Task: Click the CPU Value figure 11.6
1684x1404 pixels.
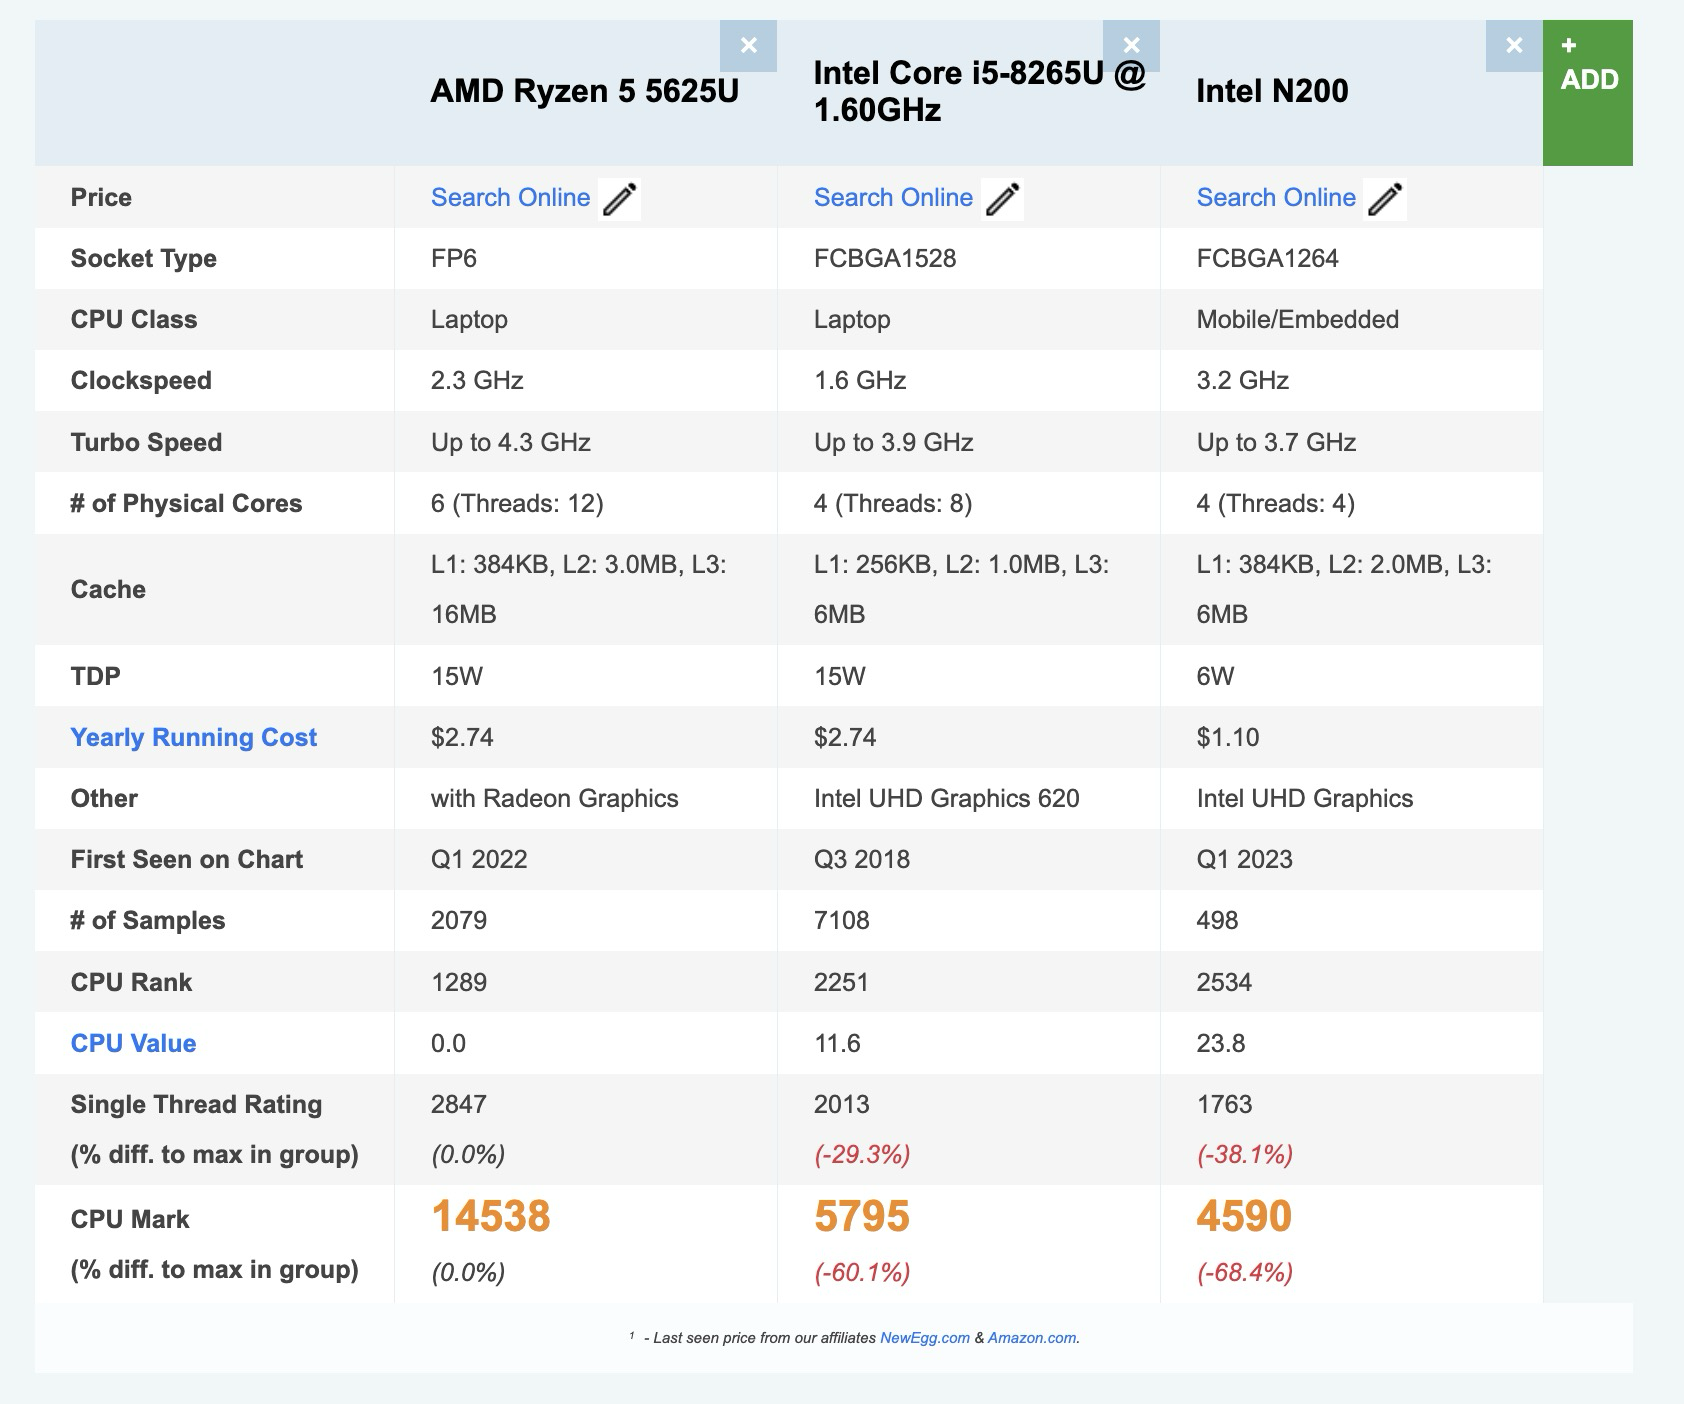Action: coord(837,1043)
